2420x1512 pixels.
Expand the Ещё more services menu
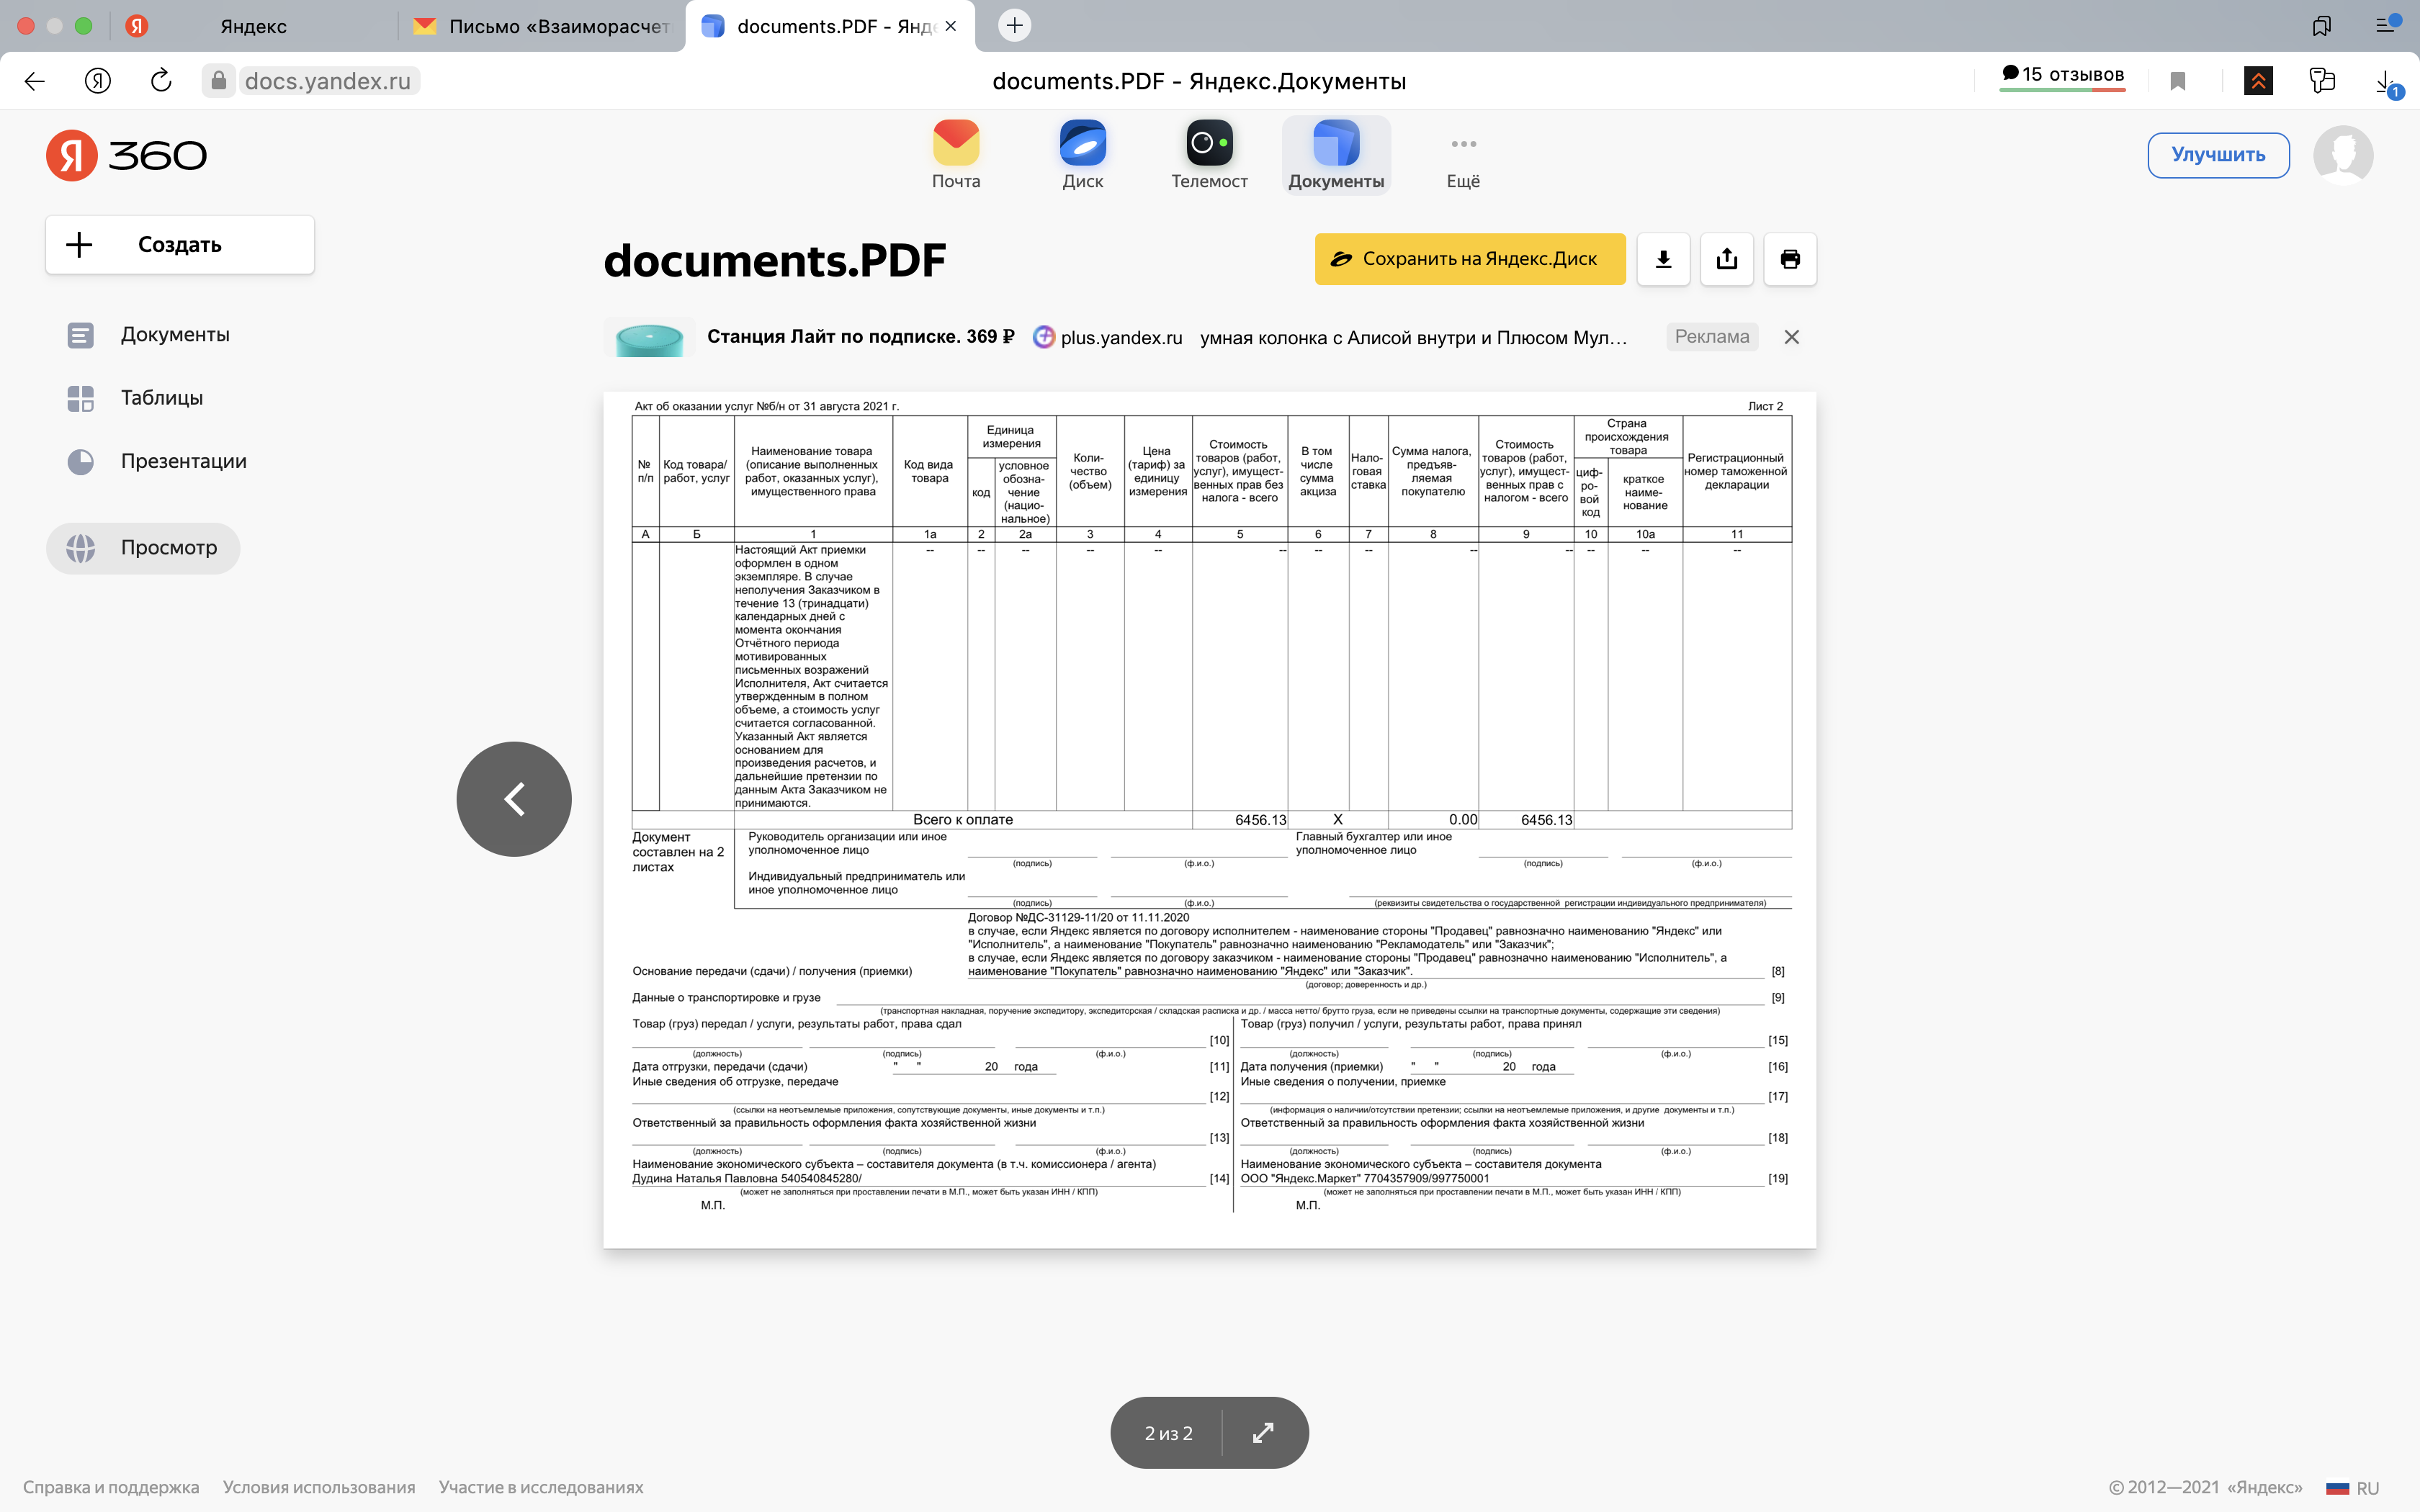pos(1463,155)
